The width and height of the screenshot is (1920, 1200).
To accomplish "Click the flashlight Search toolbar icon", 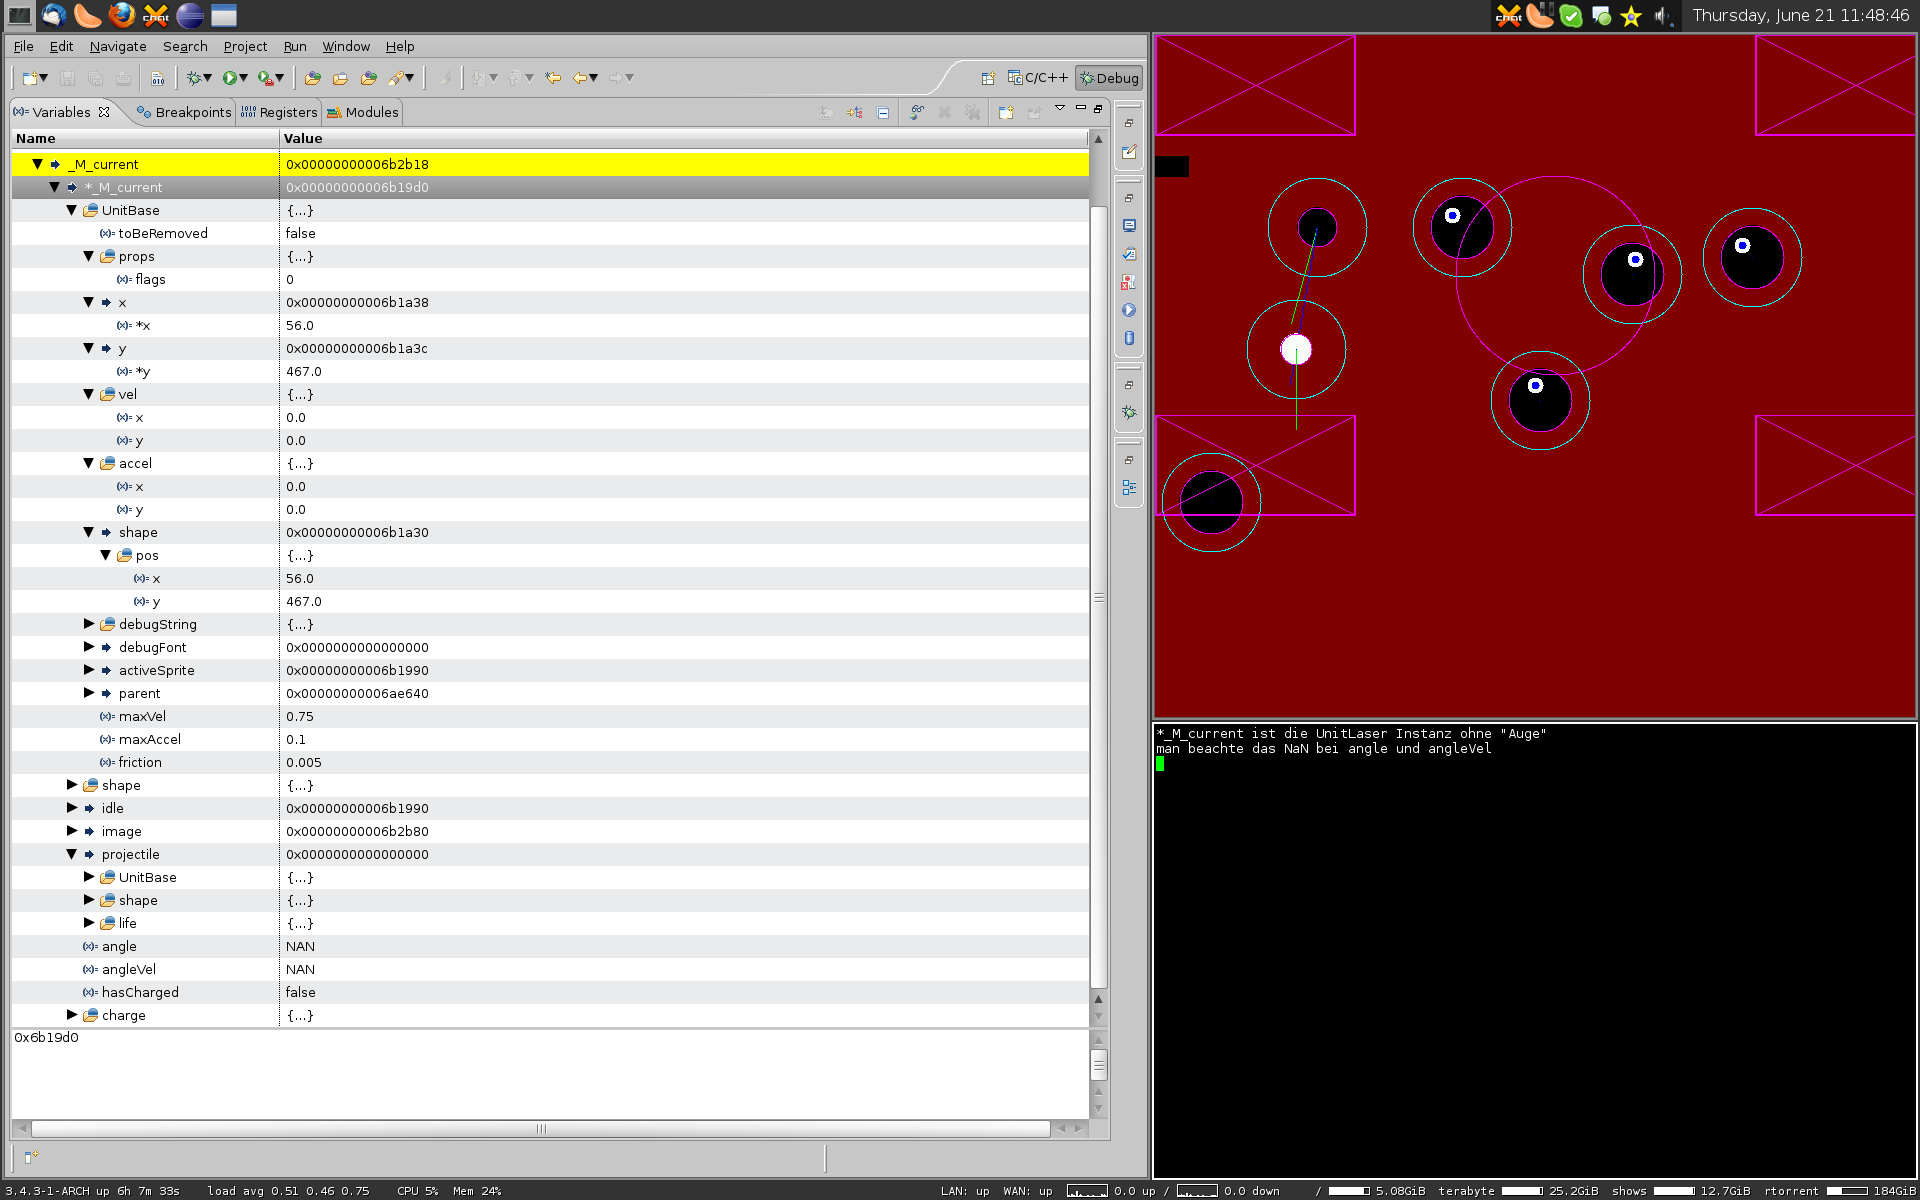I will (396, 78).
